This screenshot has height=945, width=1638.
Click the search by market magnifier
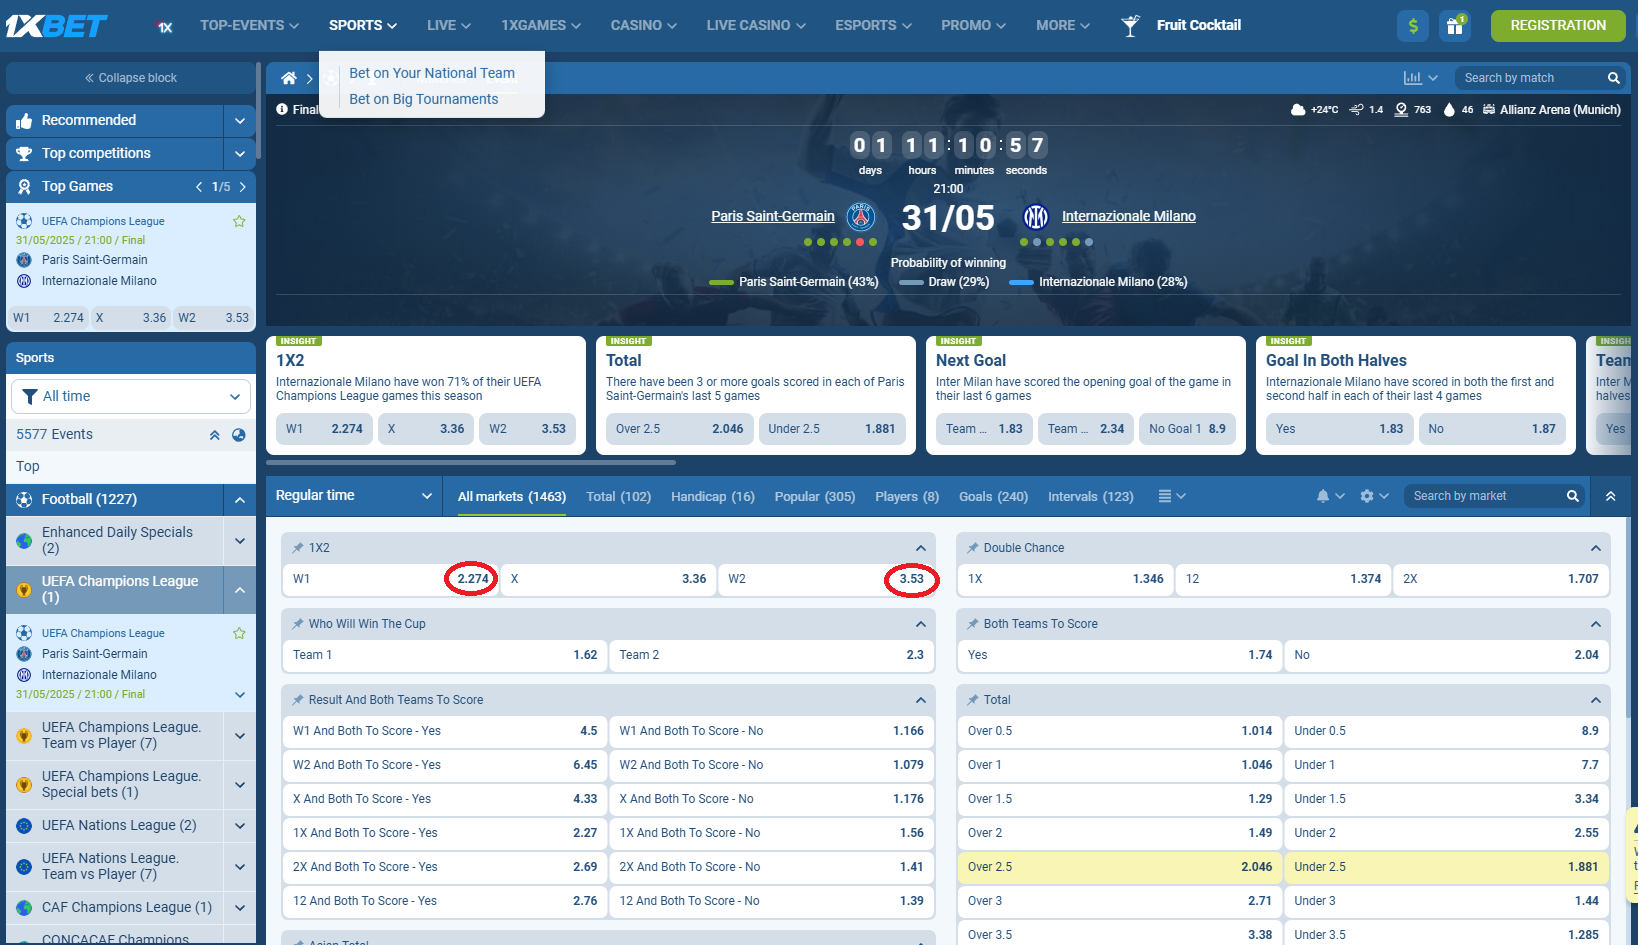(1572, 496)
